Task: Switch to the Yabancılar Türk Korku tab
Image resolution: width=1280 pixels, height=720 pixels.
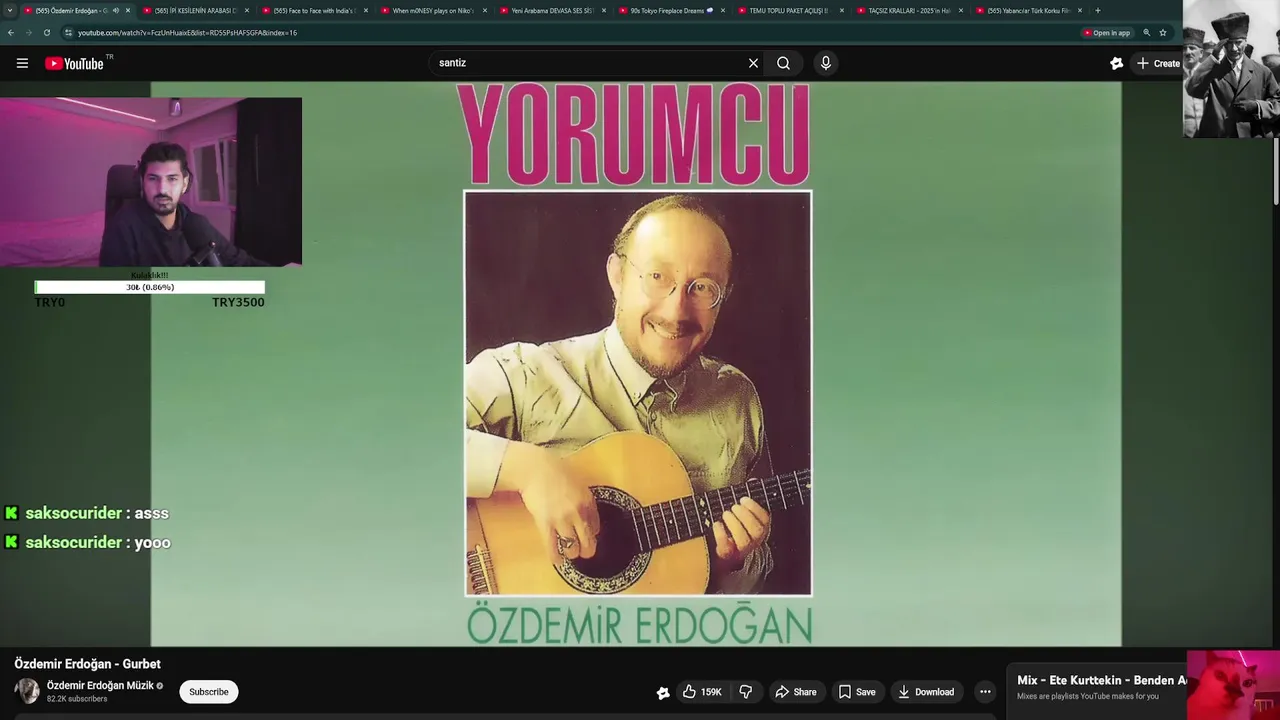Action: point(1028,10)
